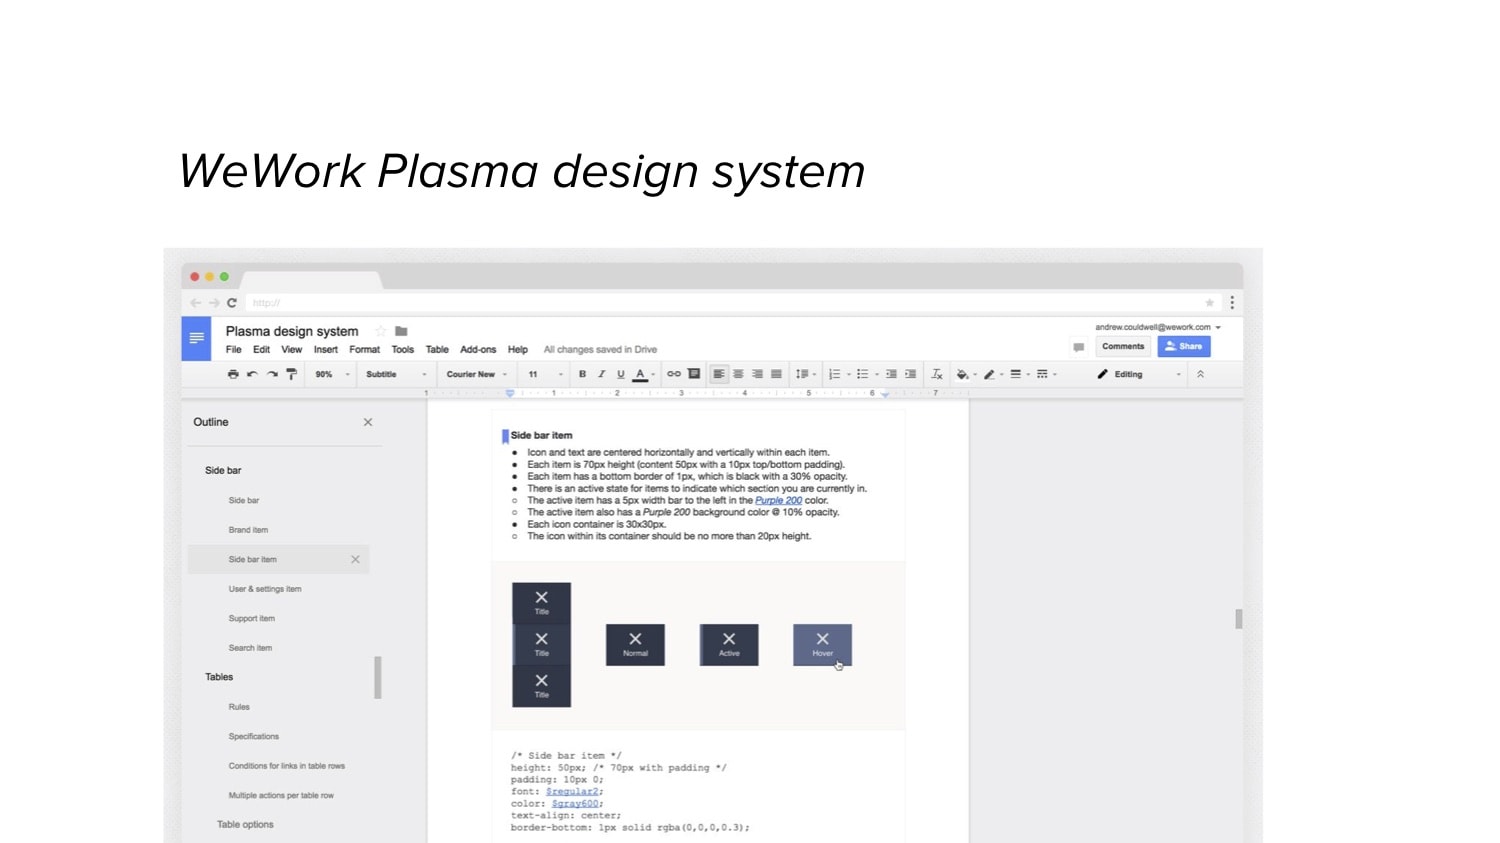
Task: Open the browser three-dot menu
Action: click(x=1232, y=302)
